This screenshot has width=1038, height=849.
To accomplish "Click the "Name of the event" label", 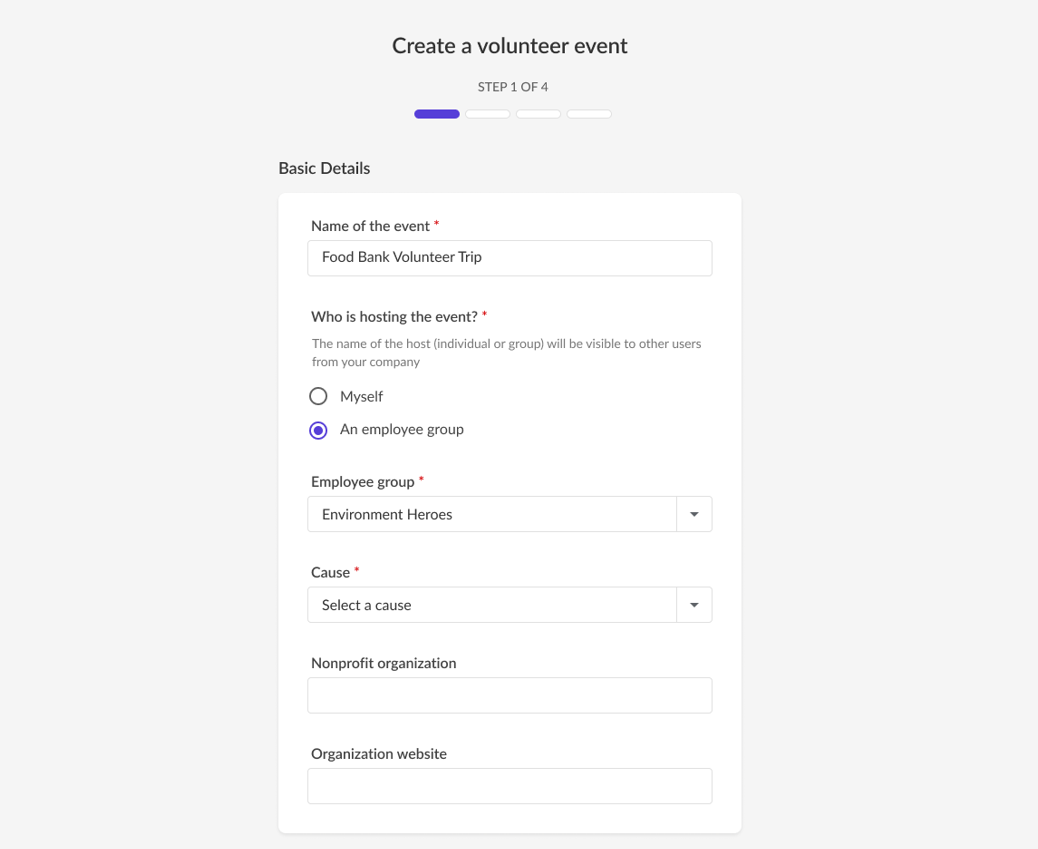I will click(x=370, y=226).
